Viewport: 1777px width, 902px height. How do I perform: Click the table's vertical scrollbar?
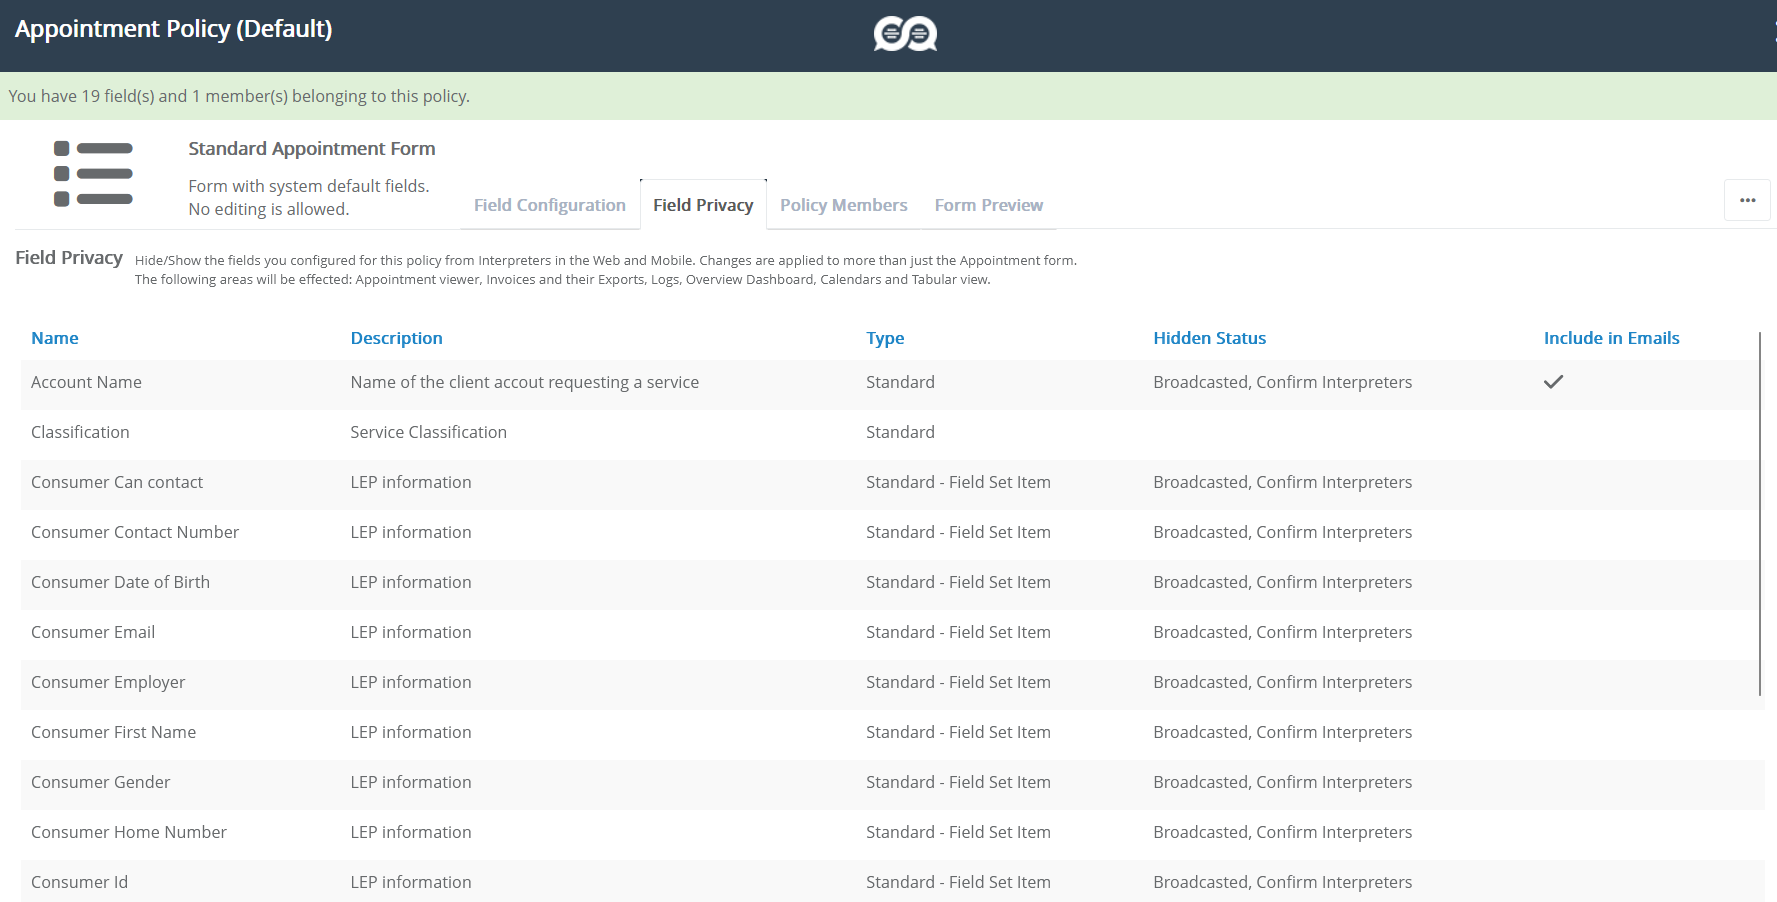(x=1759, y=514)
